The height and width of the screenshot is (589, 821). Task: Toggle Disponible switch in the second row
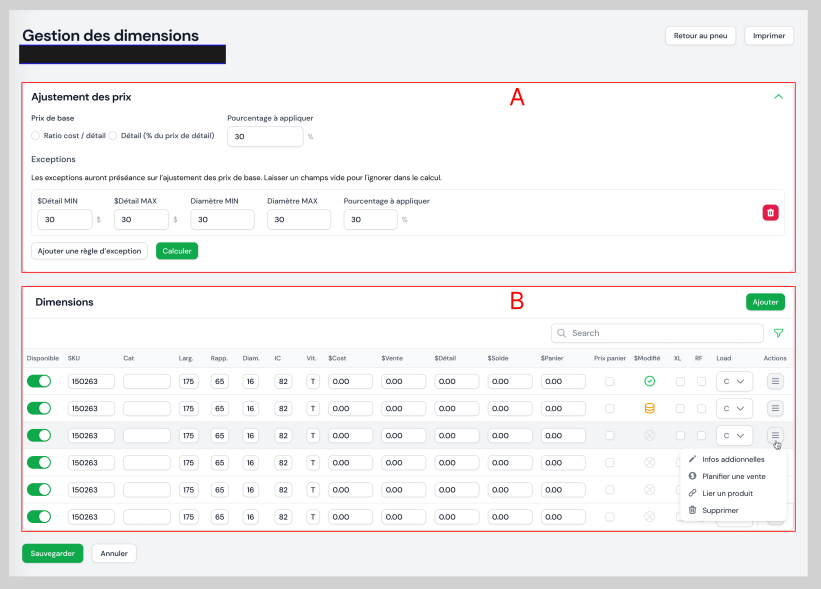click(x=39, y=408)
